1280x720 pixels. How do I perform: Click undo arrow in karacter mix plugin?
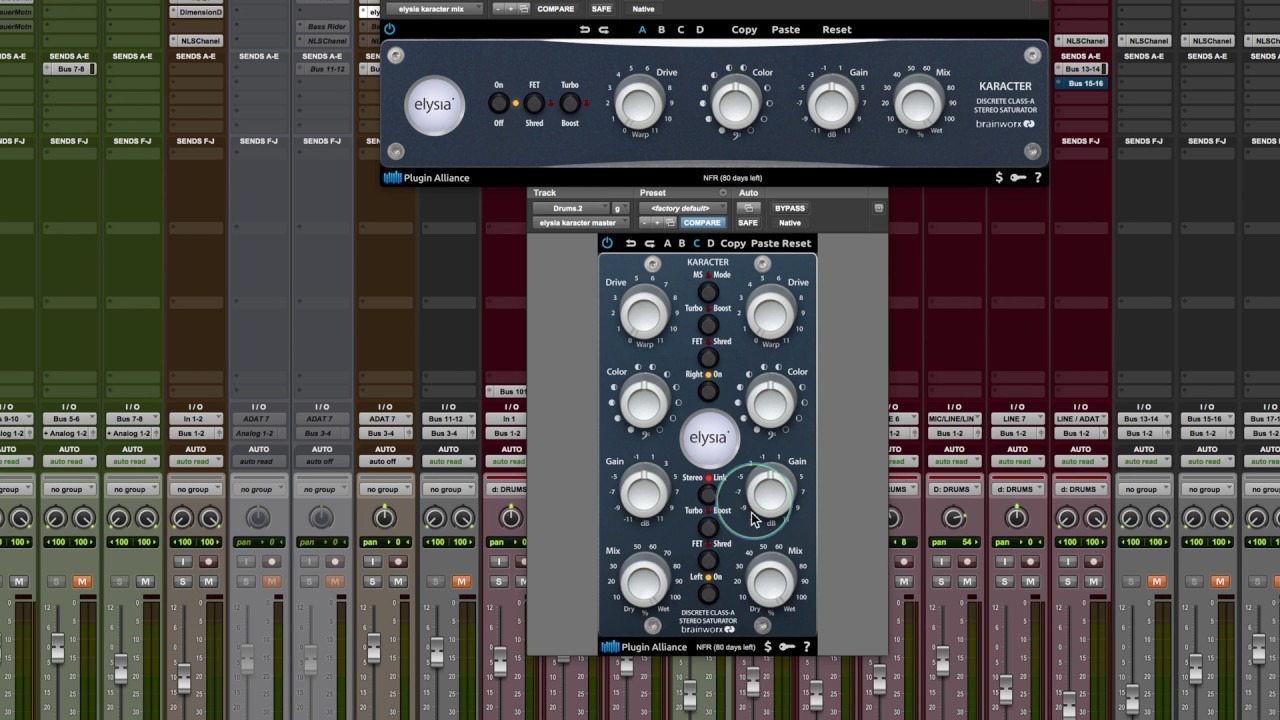coord(585,30)
